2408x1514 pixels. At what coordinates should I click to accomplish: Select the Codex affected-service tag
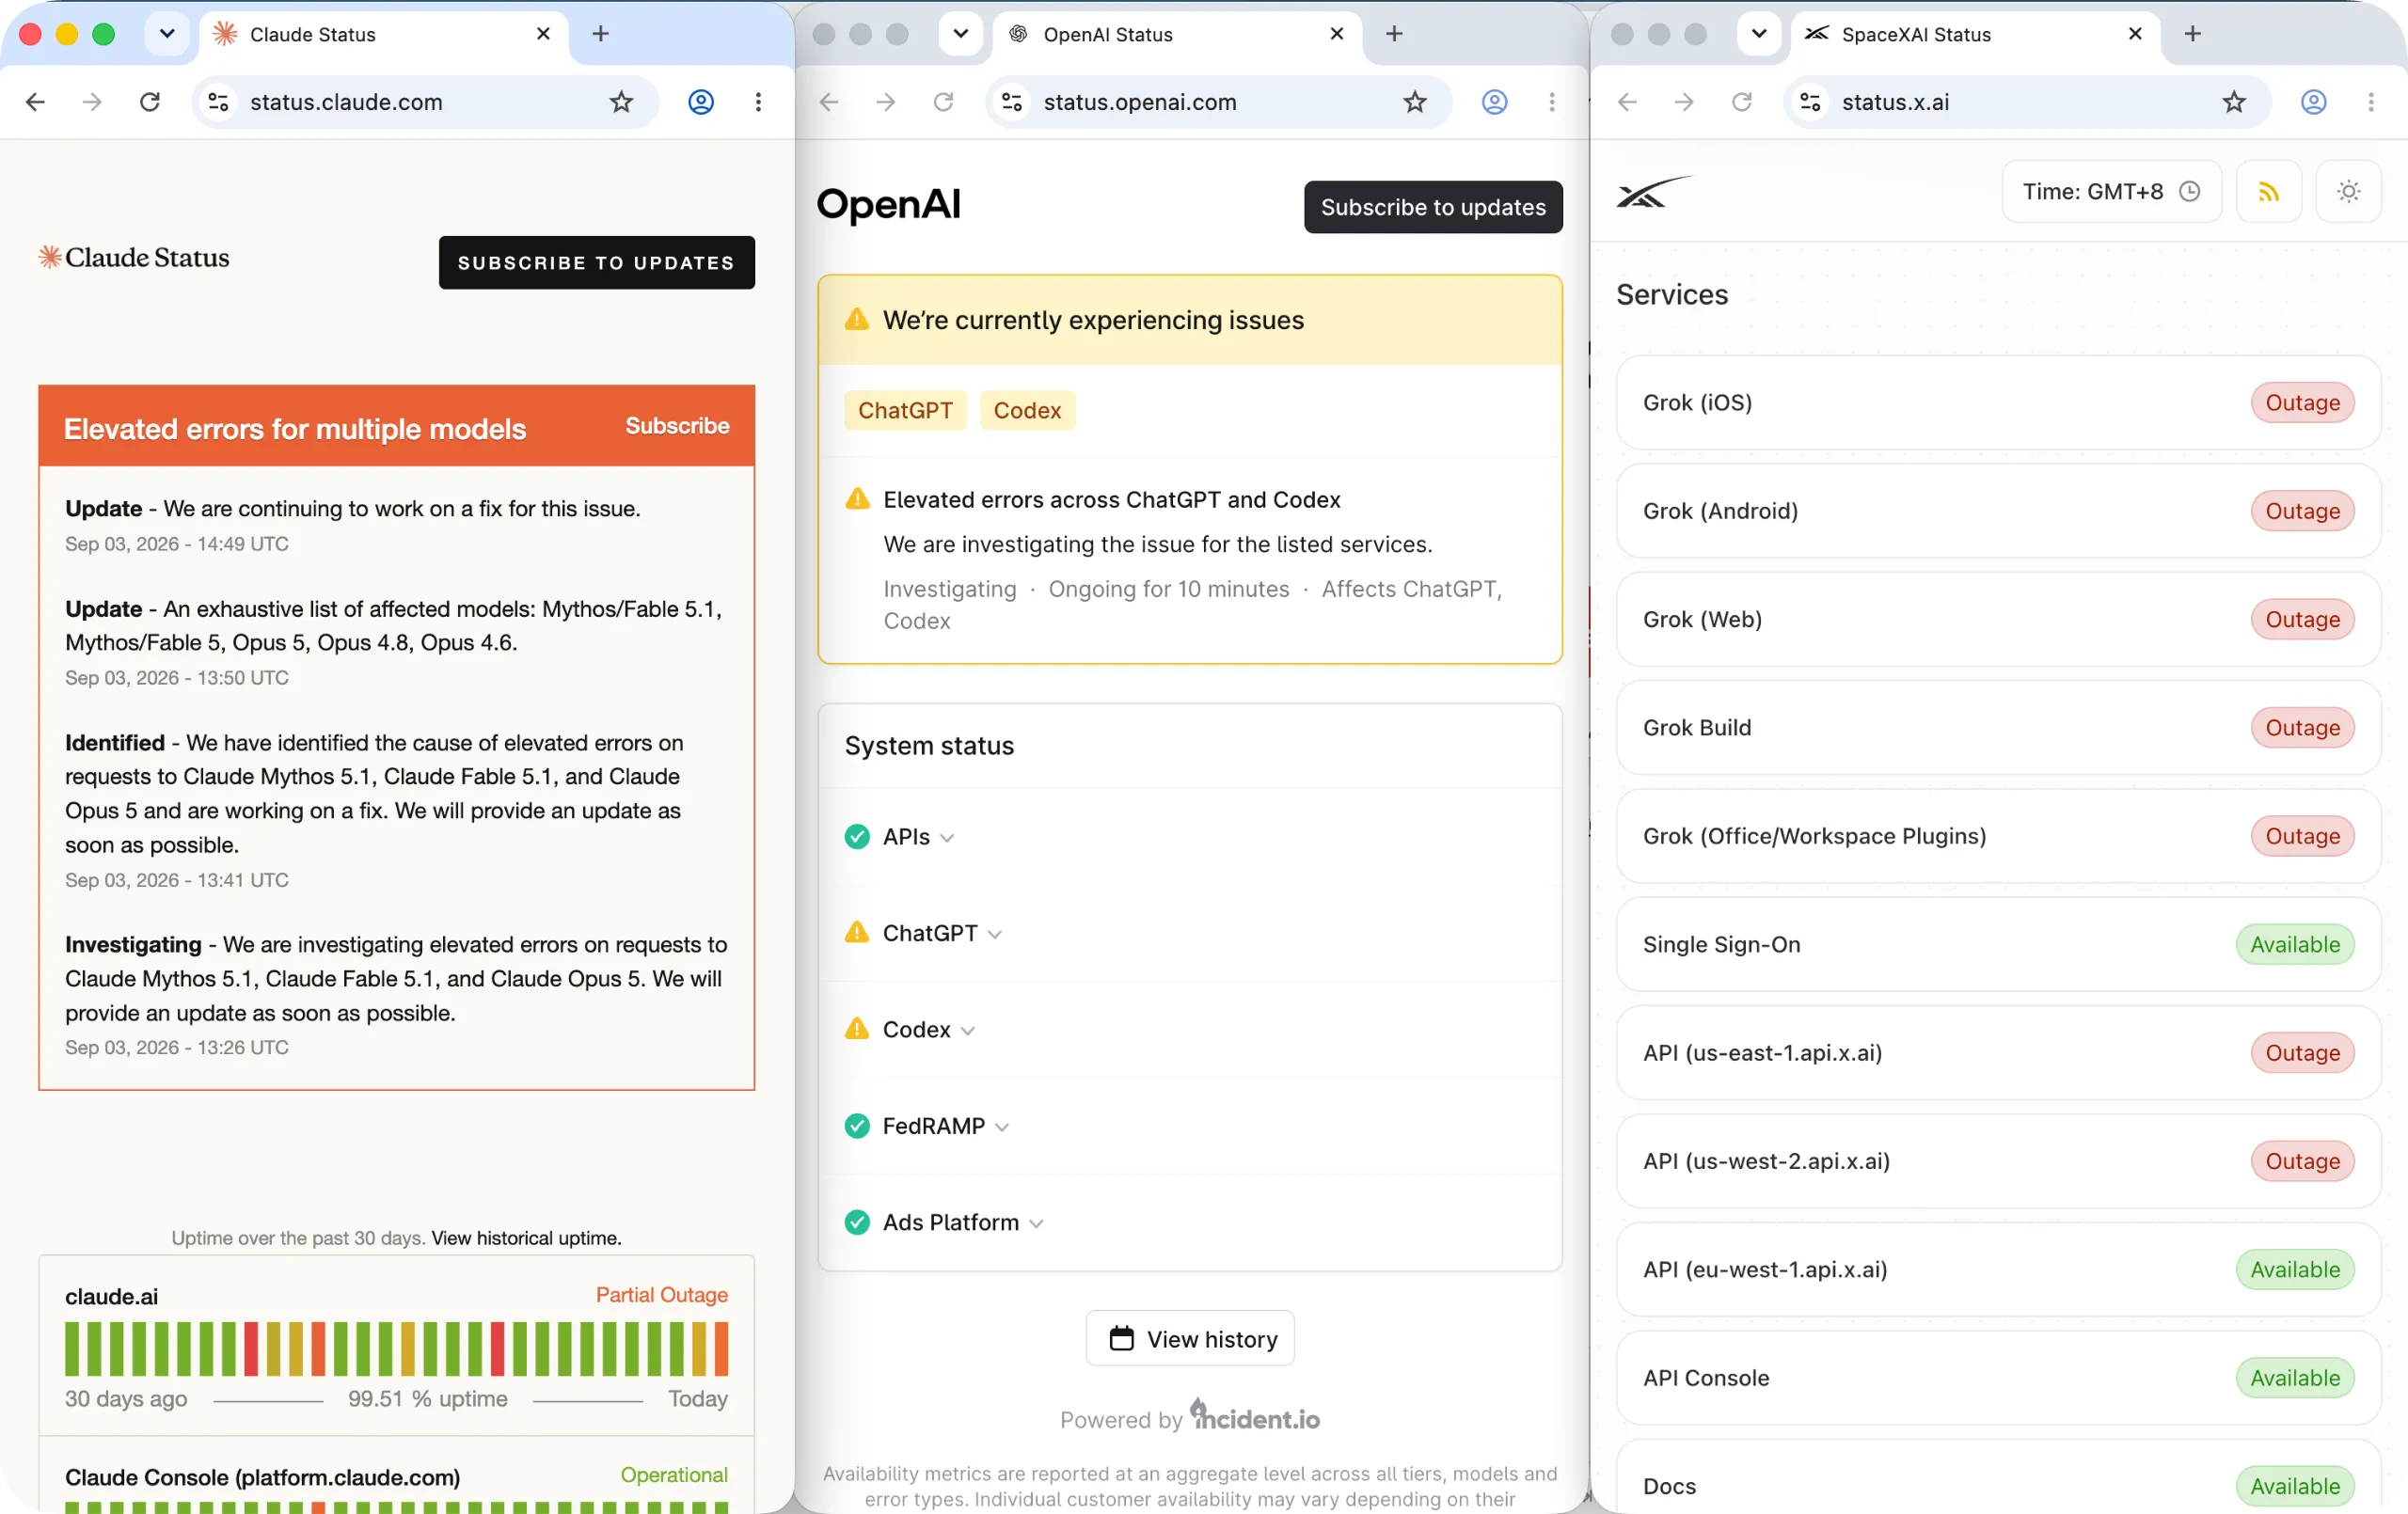pos(1027,410)
